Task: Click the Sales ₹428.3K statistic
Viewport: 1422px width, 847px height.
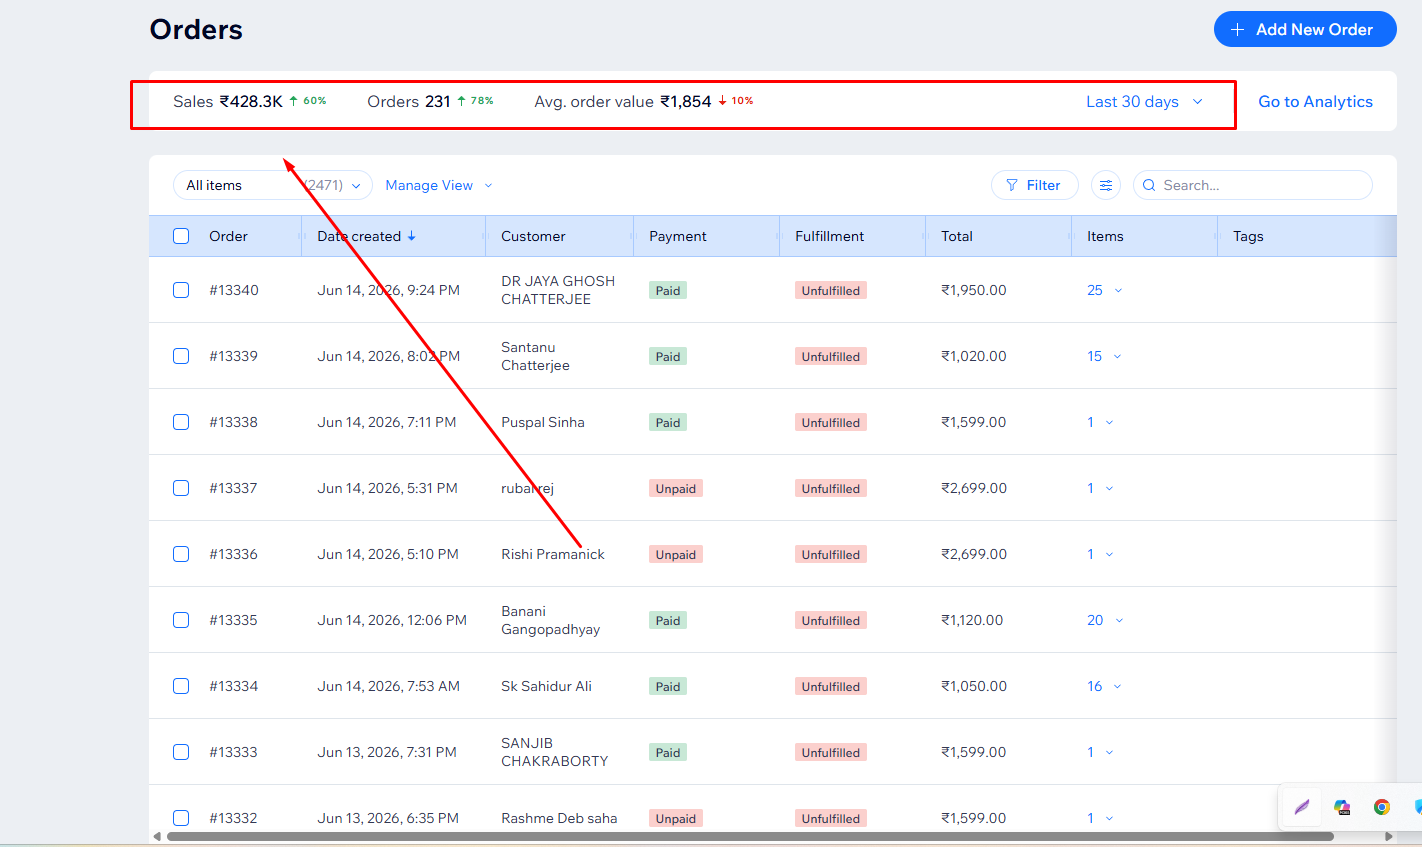Action: tap(250, 101)
